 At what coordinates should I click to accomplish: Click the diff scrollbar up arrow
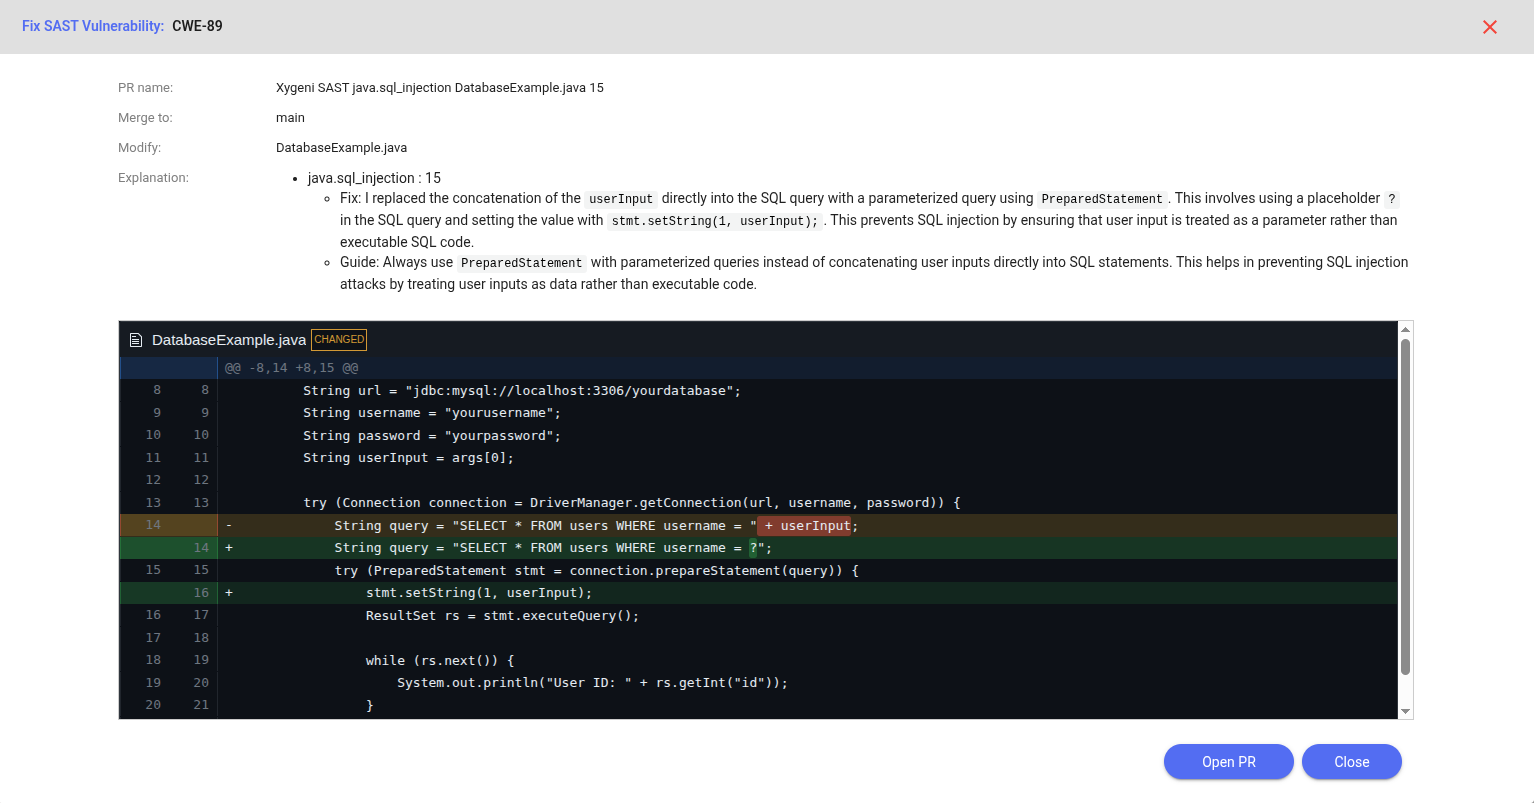pos(1405,329)
